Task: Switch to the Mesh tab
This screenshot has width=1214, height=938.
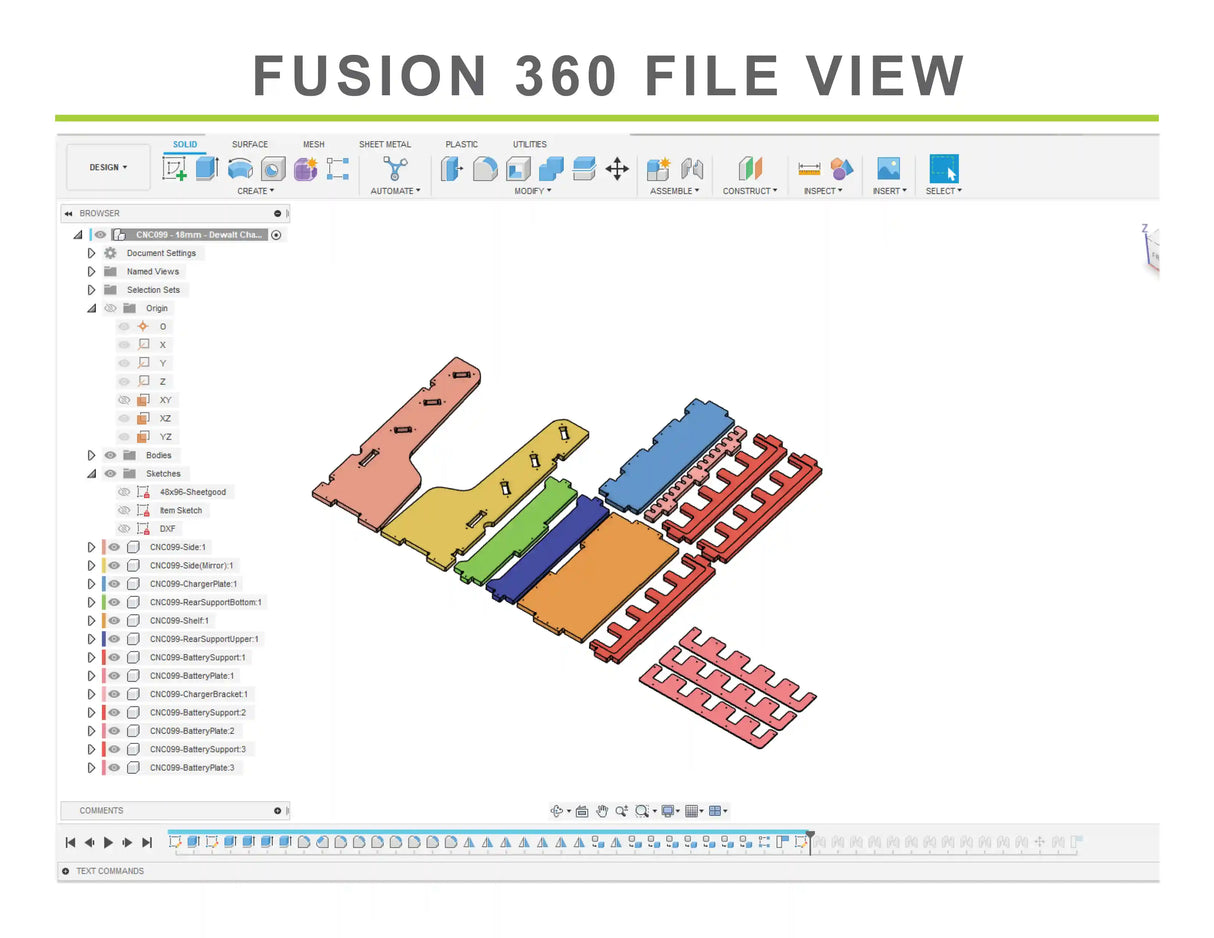Action: pyautogui.click(x=314, y=144)
